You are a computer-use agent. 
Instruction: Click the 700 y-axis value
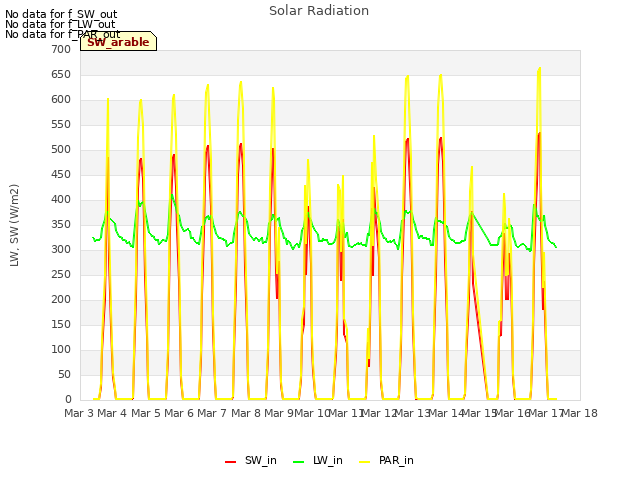(x=61, y=49)
